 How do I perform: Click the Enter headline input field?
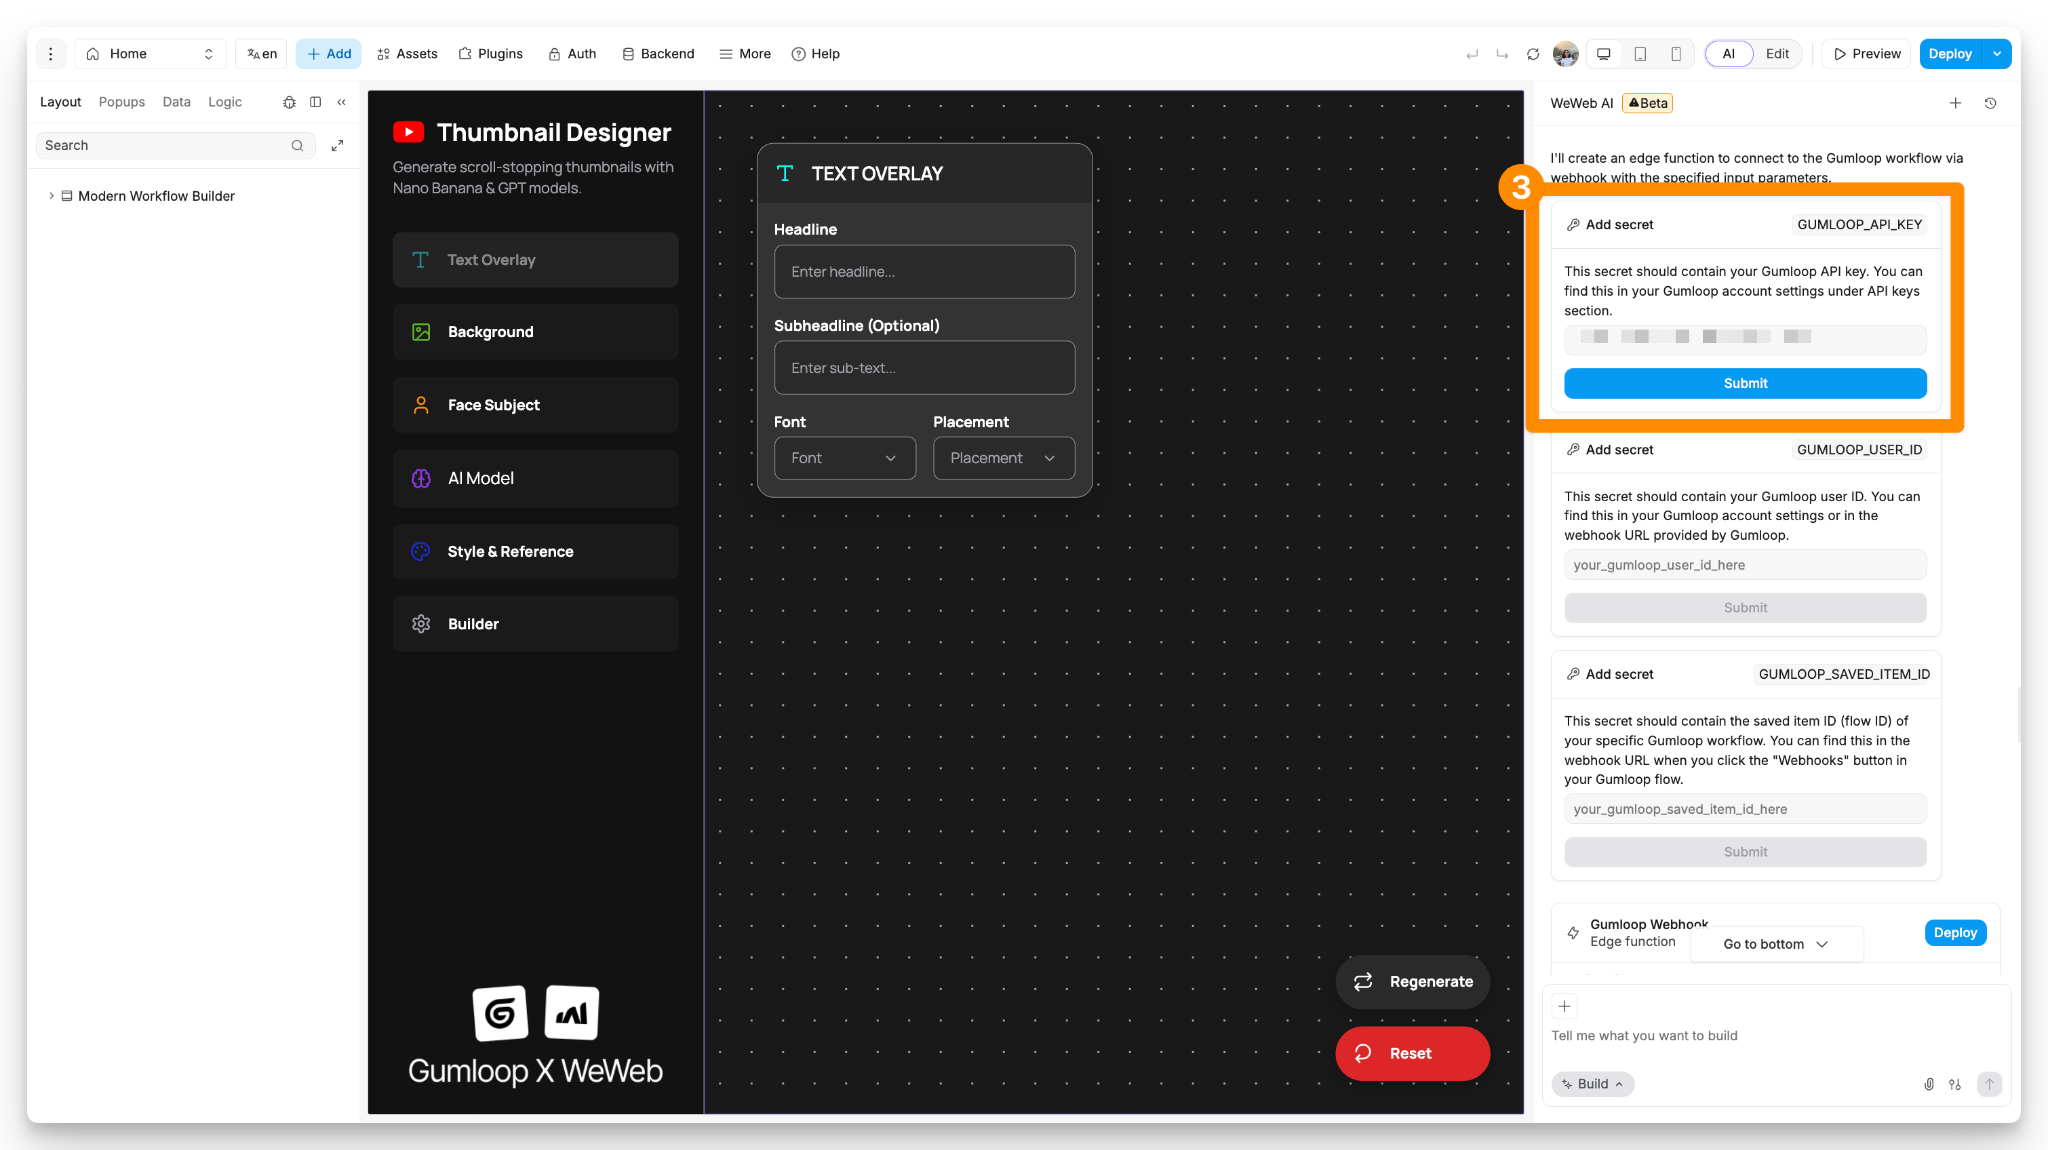coord(924,272)
